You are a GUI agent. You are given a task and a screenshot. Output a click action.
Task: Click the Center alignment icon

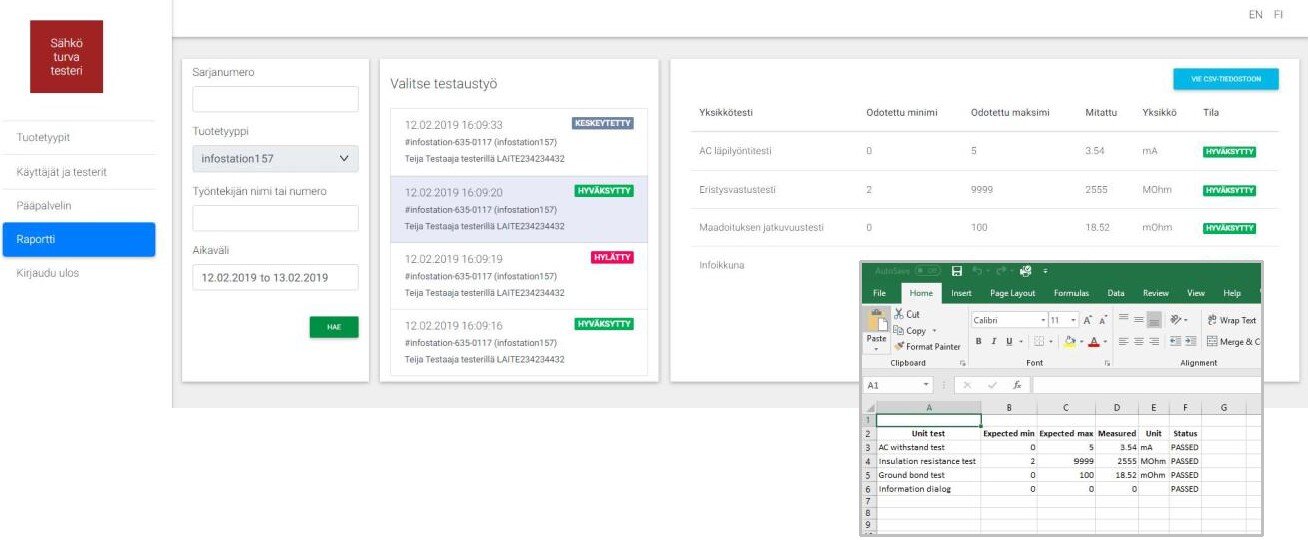pyautogui.click(x=1138, y=341)
